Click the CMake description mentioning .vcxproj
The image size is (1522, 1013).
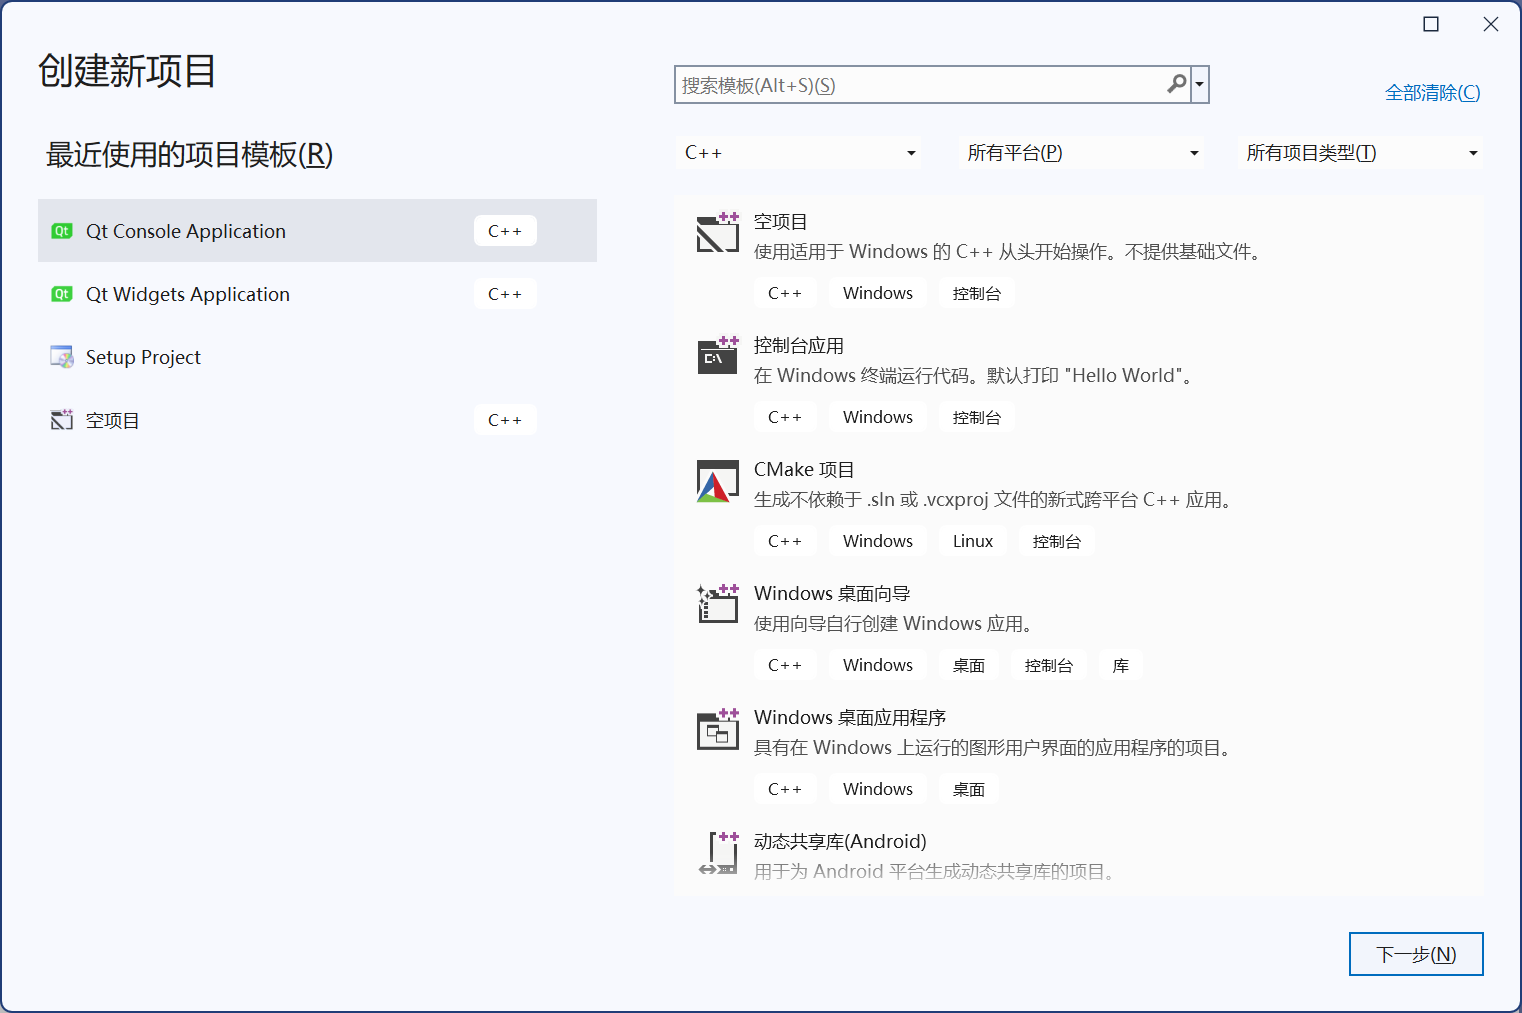click(996, 500)
